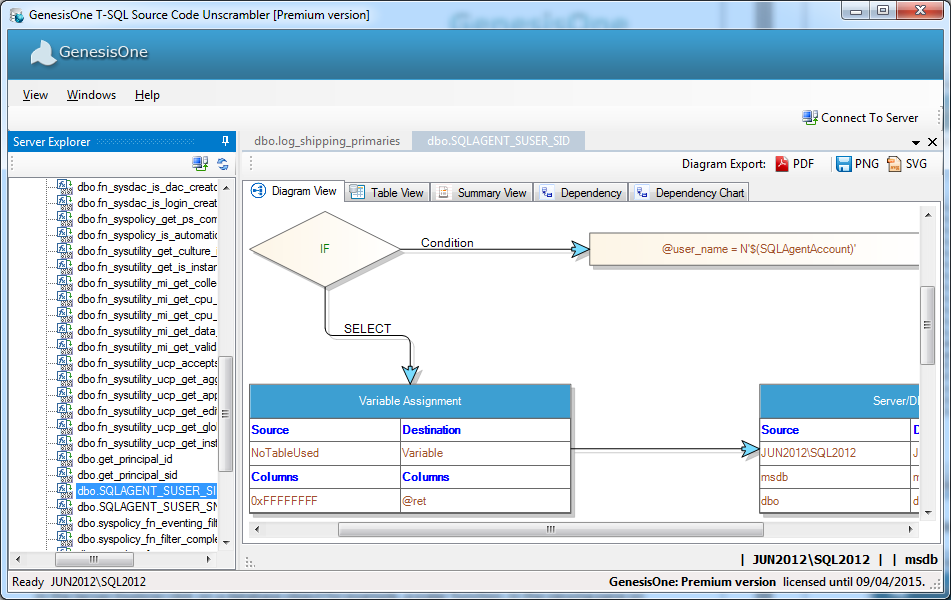This screenshot has height=600, width=951.
Task: Click the @ret cell
Action: (485, 501)
